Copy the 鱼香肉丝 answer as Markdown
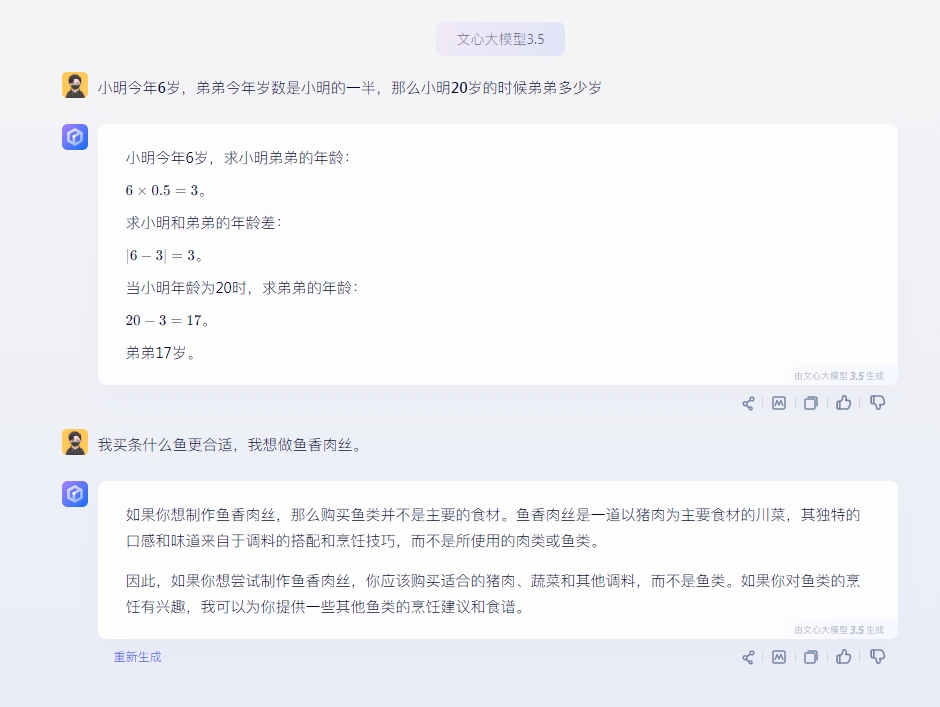Viewport: 940px width, 707px height. (779, 657)
